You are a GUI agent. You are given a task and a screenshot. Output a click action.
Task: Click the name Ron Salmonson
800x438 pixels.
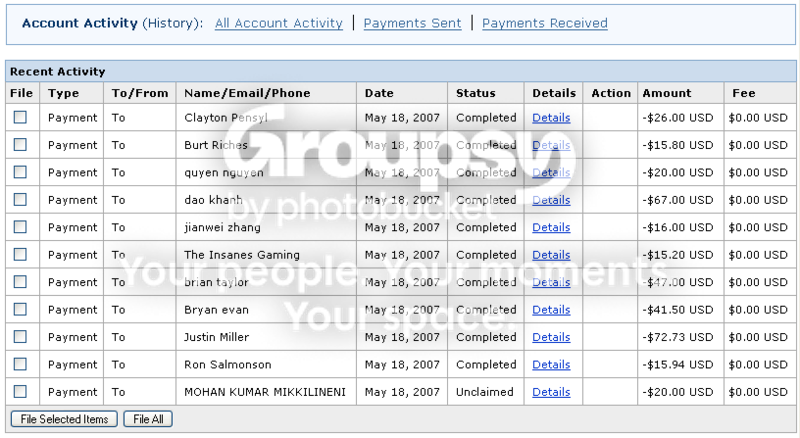click(x=228, y=364)
